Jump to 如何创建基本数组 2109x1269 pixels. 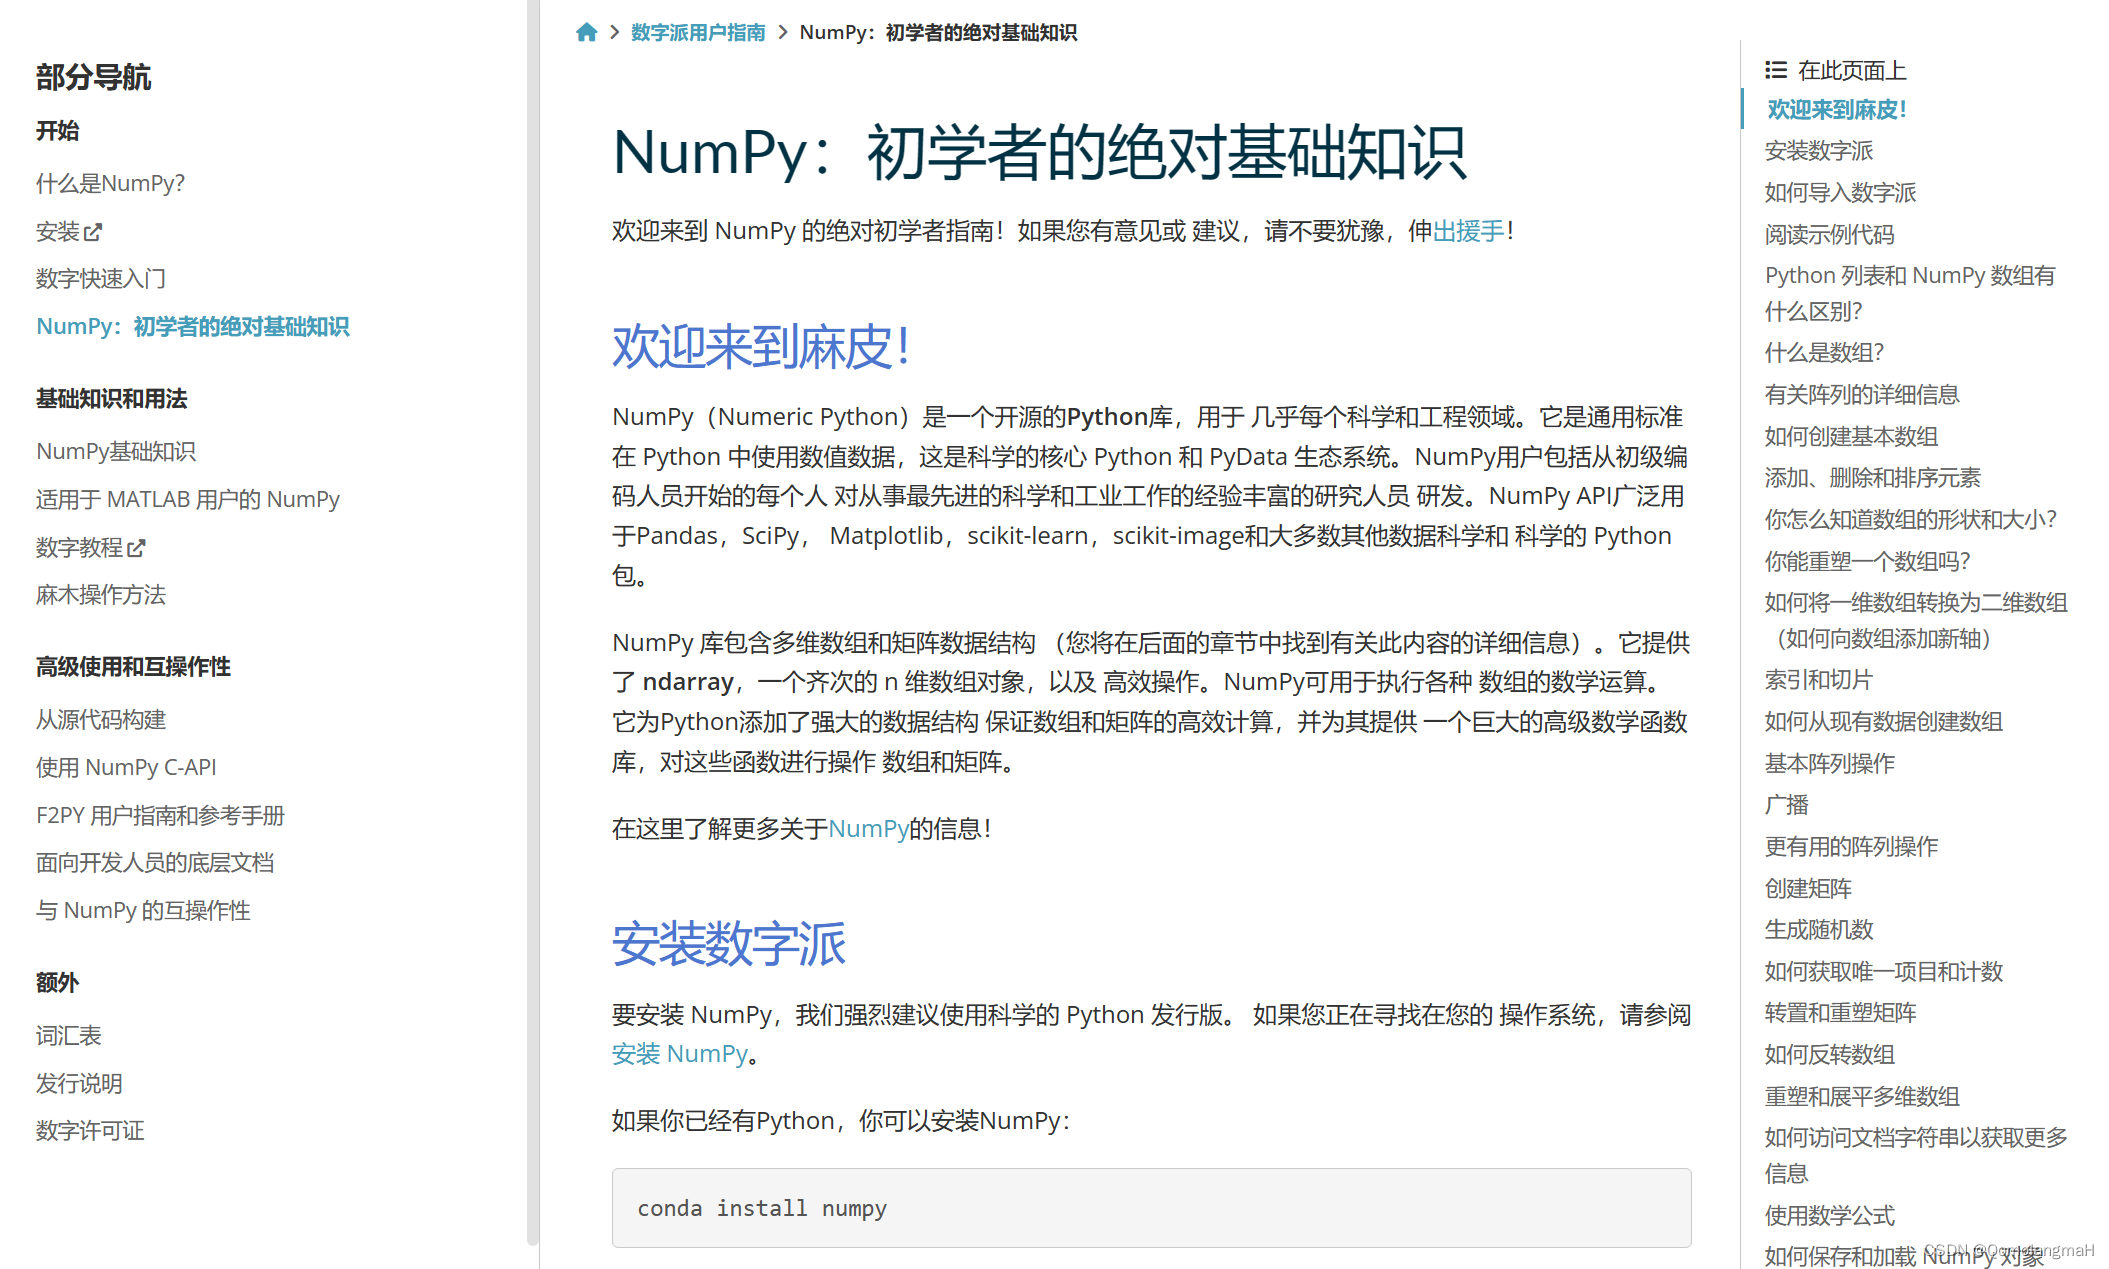pos(1851,436)
